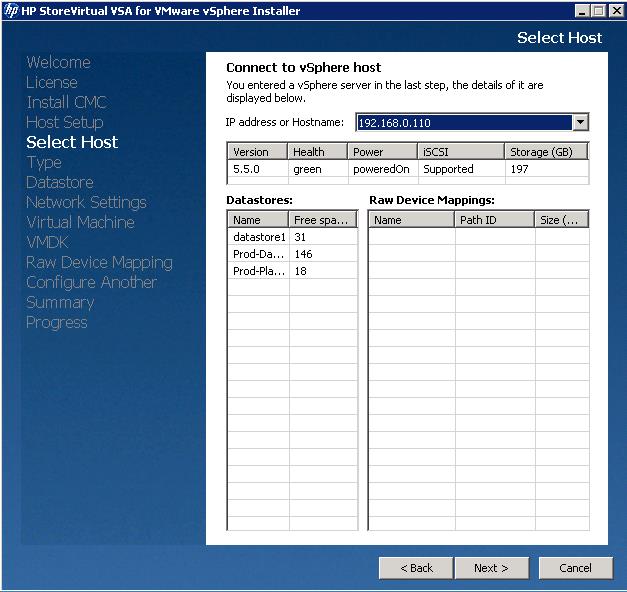This screenshot has width=627, height=592.
Task: Click the Select Host sidebar step
Action: point(72,142)
